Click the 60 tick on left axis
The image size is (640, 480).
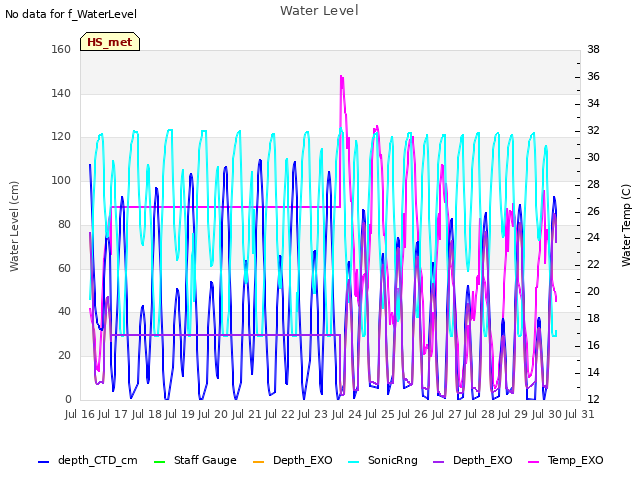click(x=64, y=268)
